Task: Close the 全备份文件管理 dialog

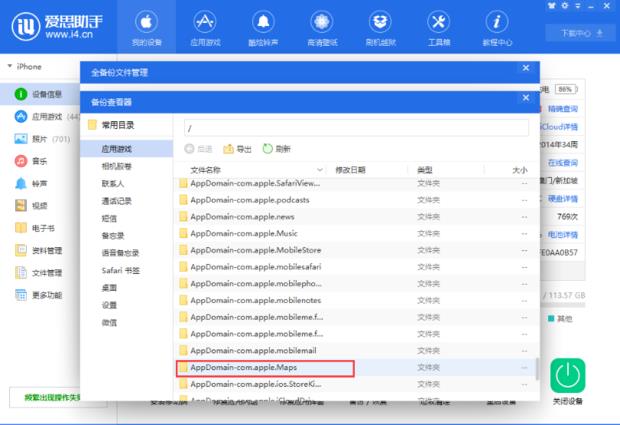Action: (525, 68)
